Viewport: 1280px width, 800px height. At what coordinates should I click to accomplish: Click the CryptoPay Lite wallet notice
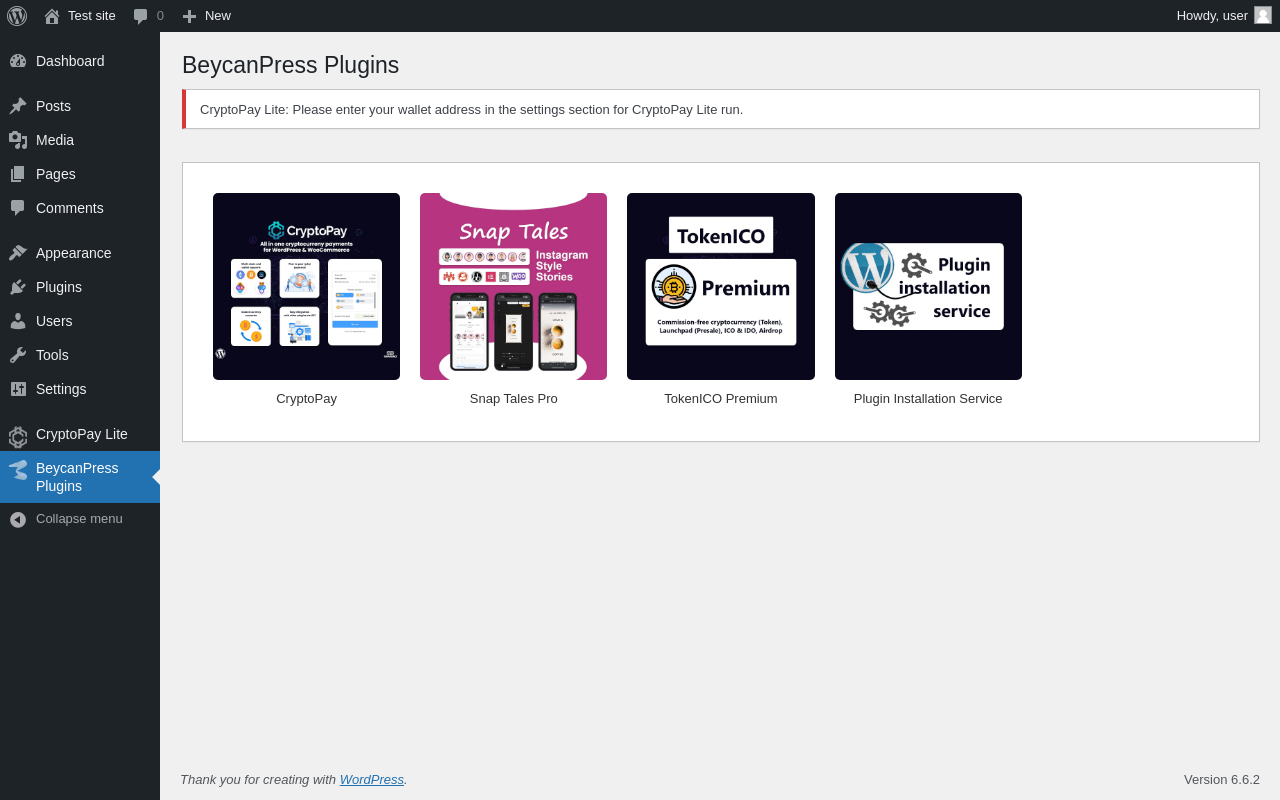click(721, 109)
